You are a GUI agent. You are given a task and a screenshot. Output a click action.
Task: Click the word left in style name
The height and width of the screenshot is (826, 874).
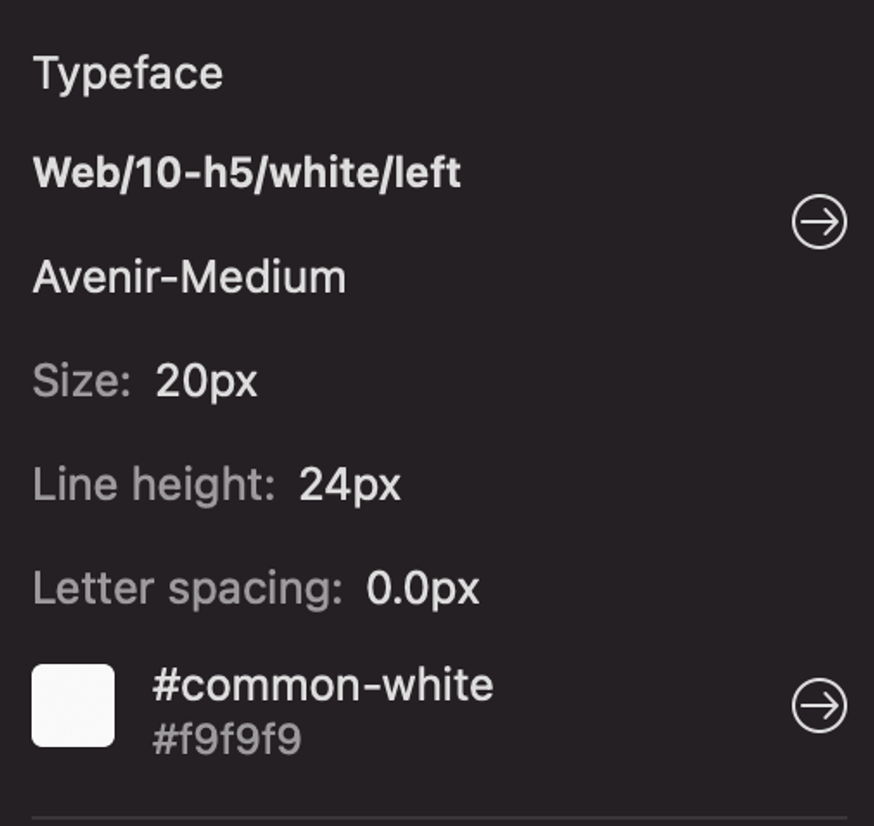(x=426, y=173)
